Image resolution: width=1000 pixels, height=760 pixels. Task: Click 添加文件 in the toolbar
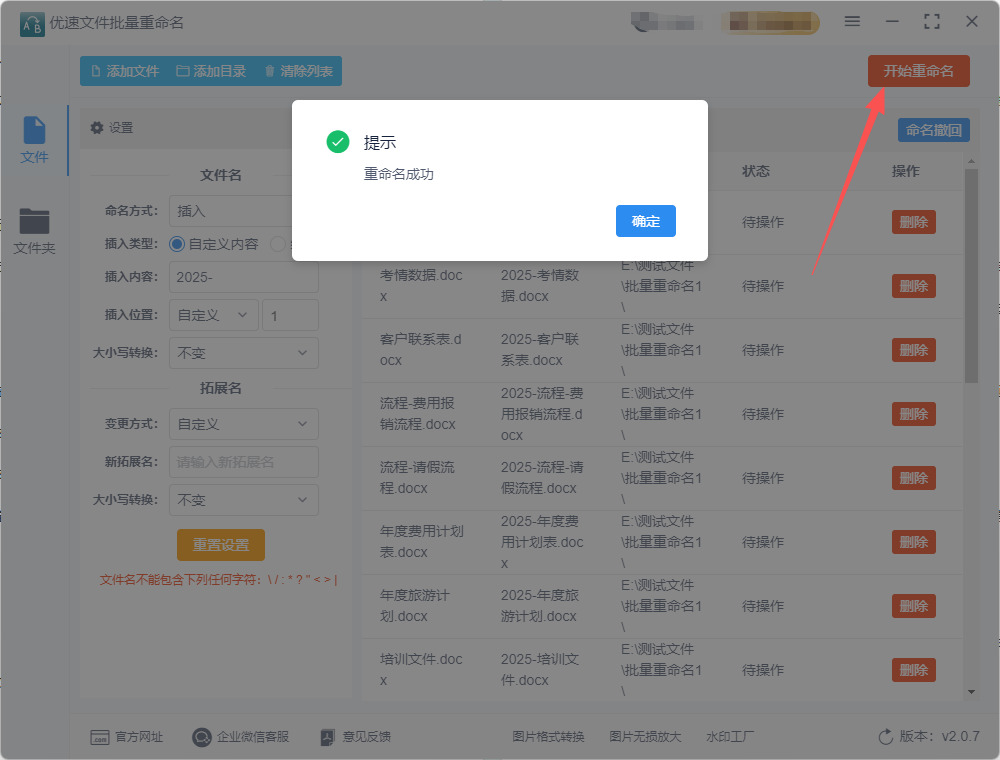pos(125,71)
